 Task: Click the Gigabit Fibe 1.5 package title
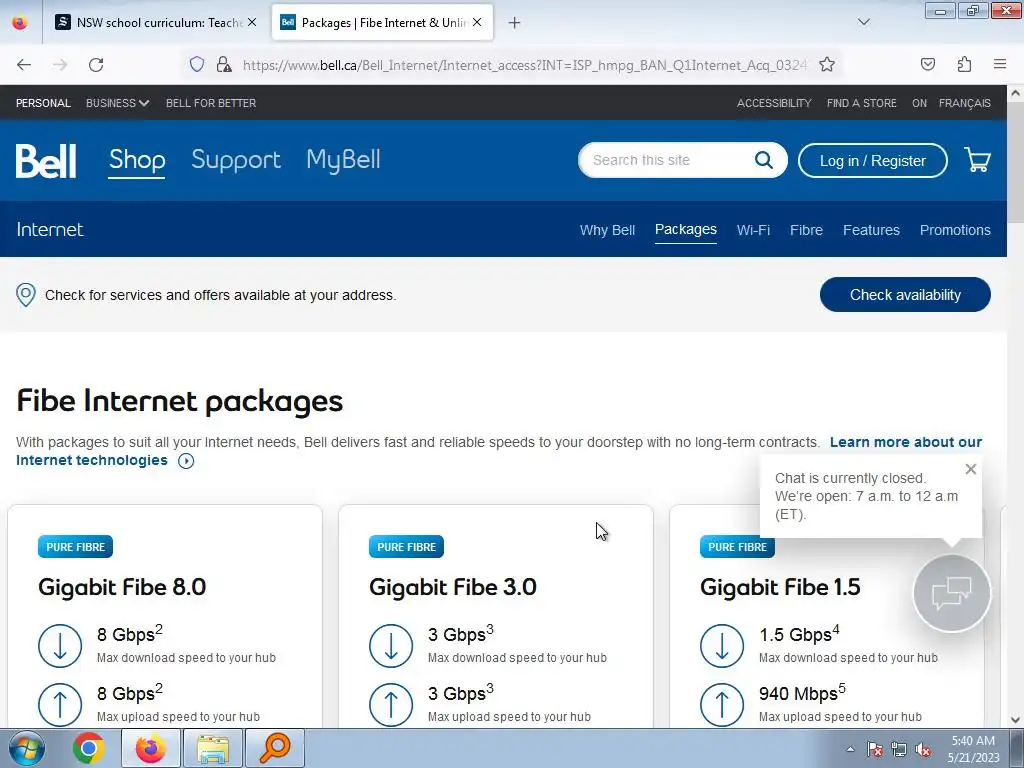coord(780,586)
